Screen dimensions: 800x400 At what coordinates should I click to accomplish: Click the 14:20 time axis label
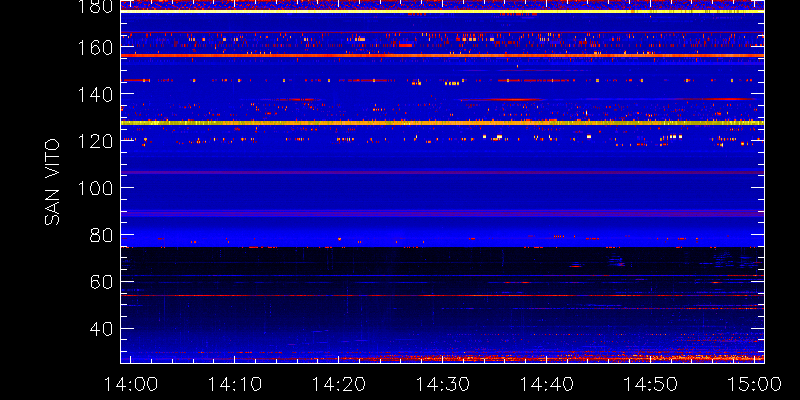pyautogui.click(x=339, y=384)
